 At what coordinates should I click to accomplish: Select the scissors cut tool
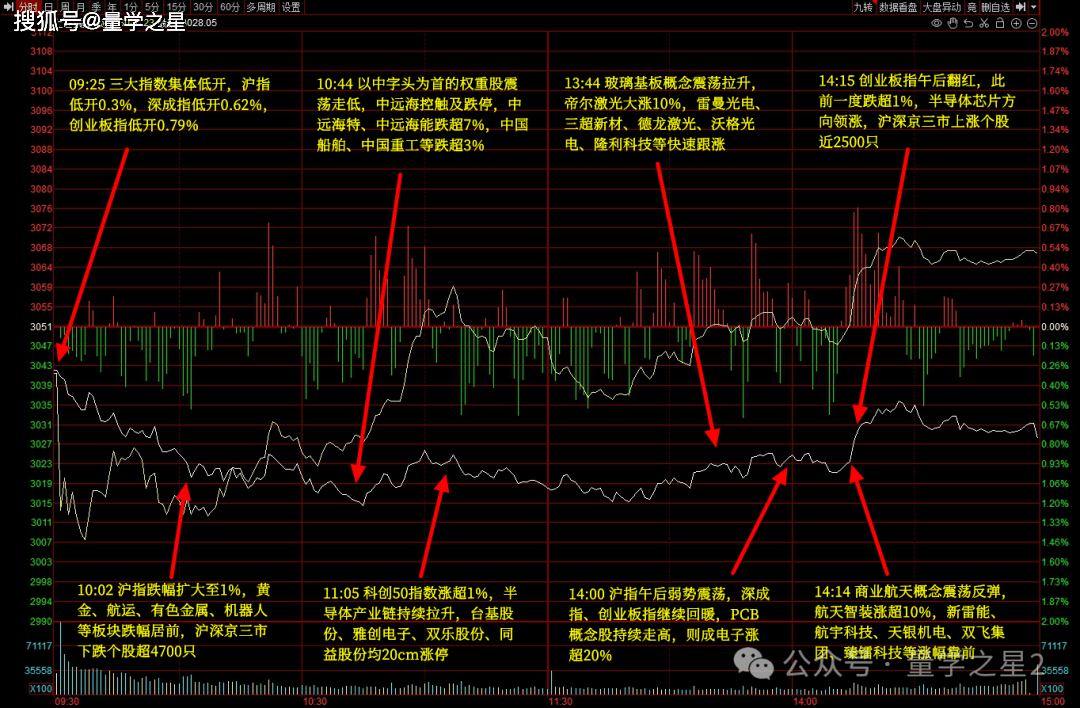pyautogui.click(x=984, y=23)
